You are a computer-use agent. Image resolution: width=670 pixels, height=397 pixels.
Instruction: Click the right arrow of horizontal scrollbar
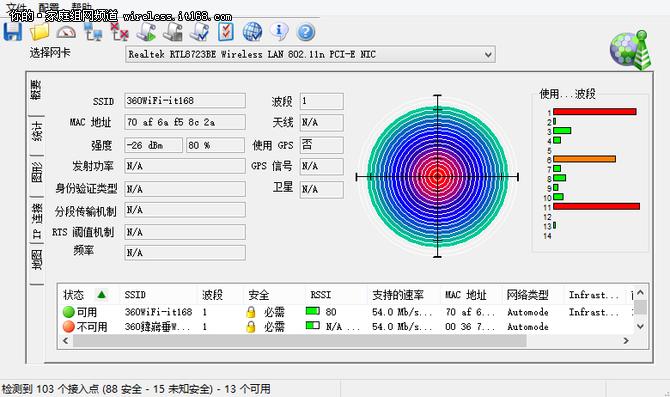[x=626, y=341]
